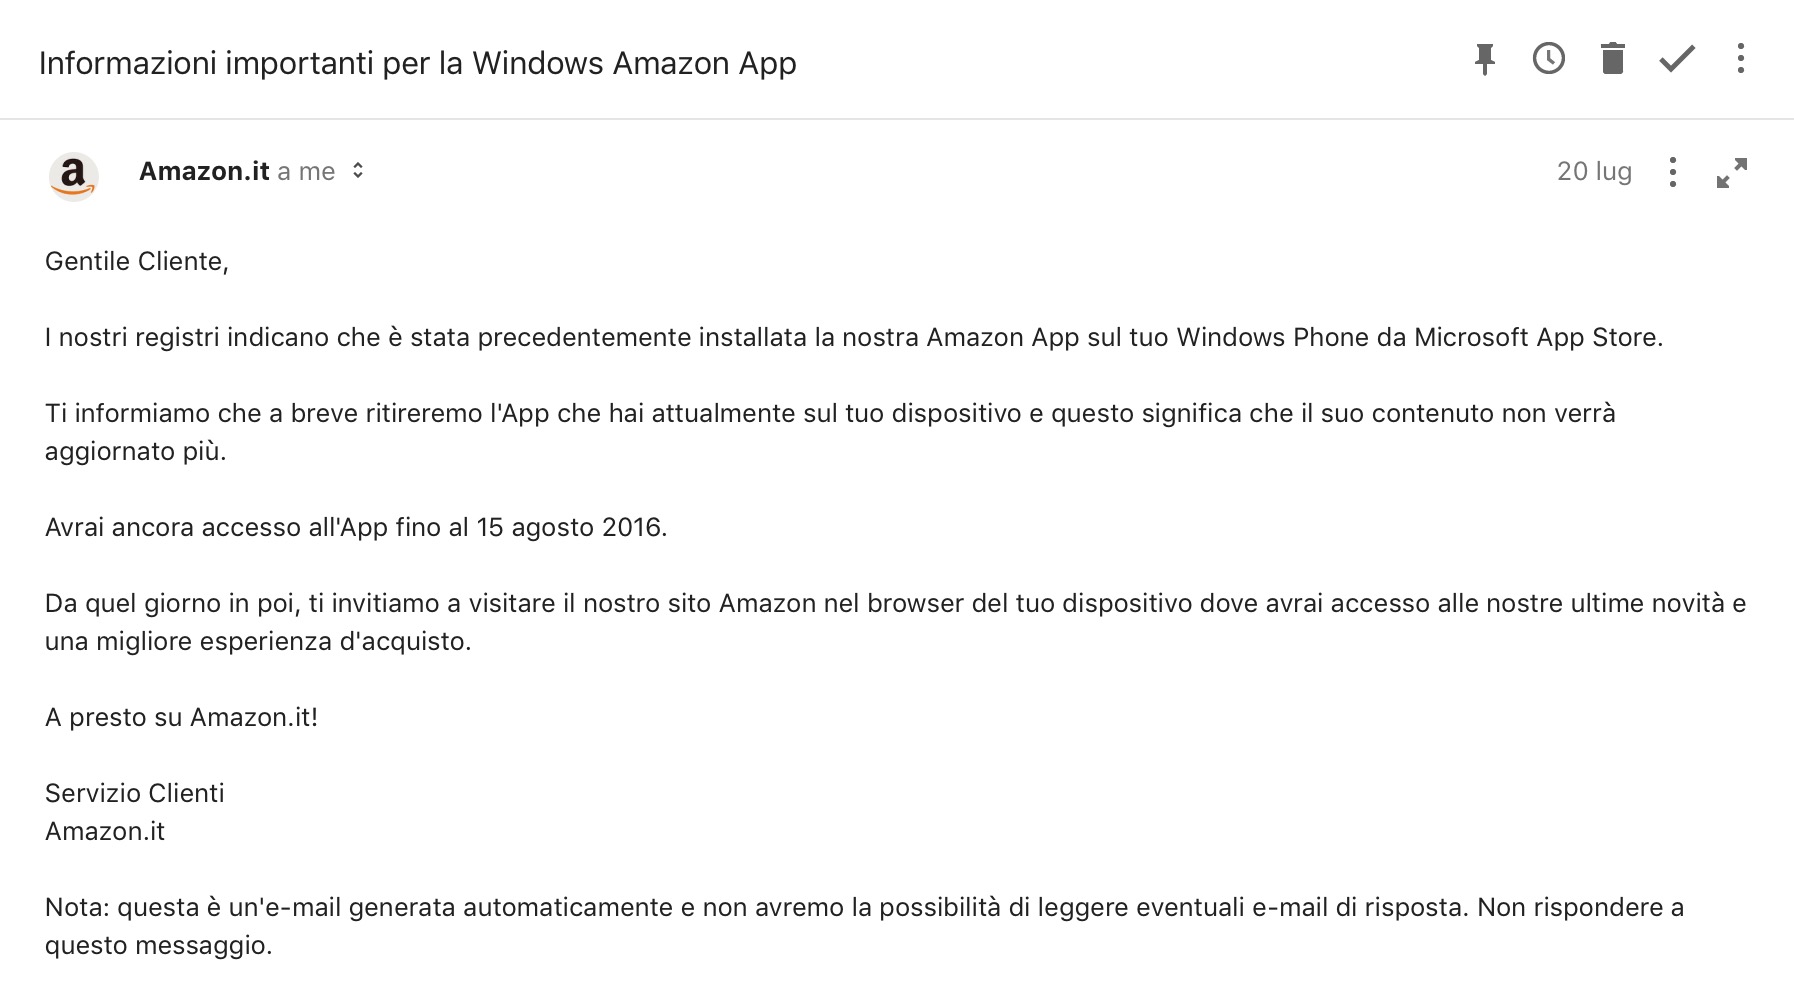Delete this email using the trash icon
Screen dimensions: 1794x1004
[1612, 59]
